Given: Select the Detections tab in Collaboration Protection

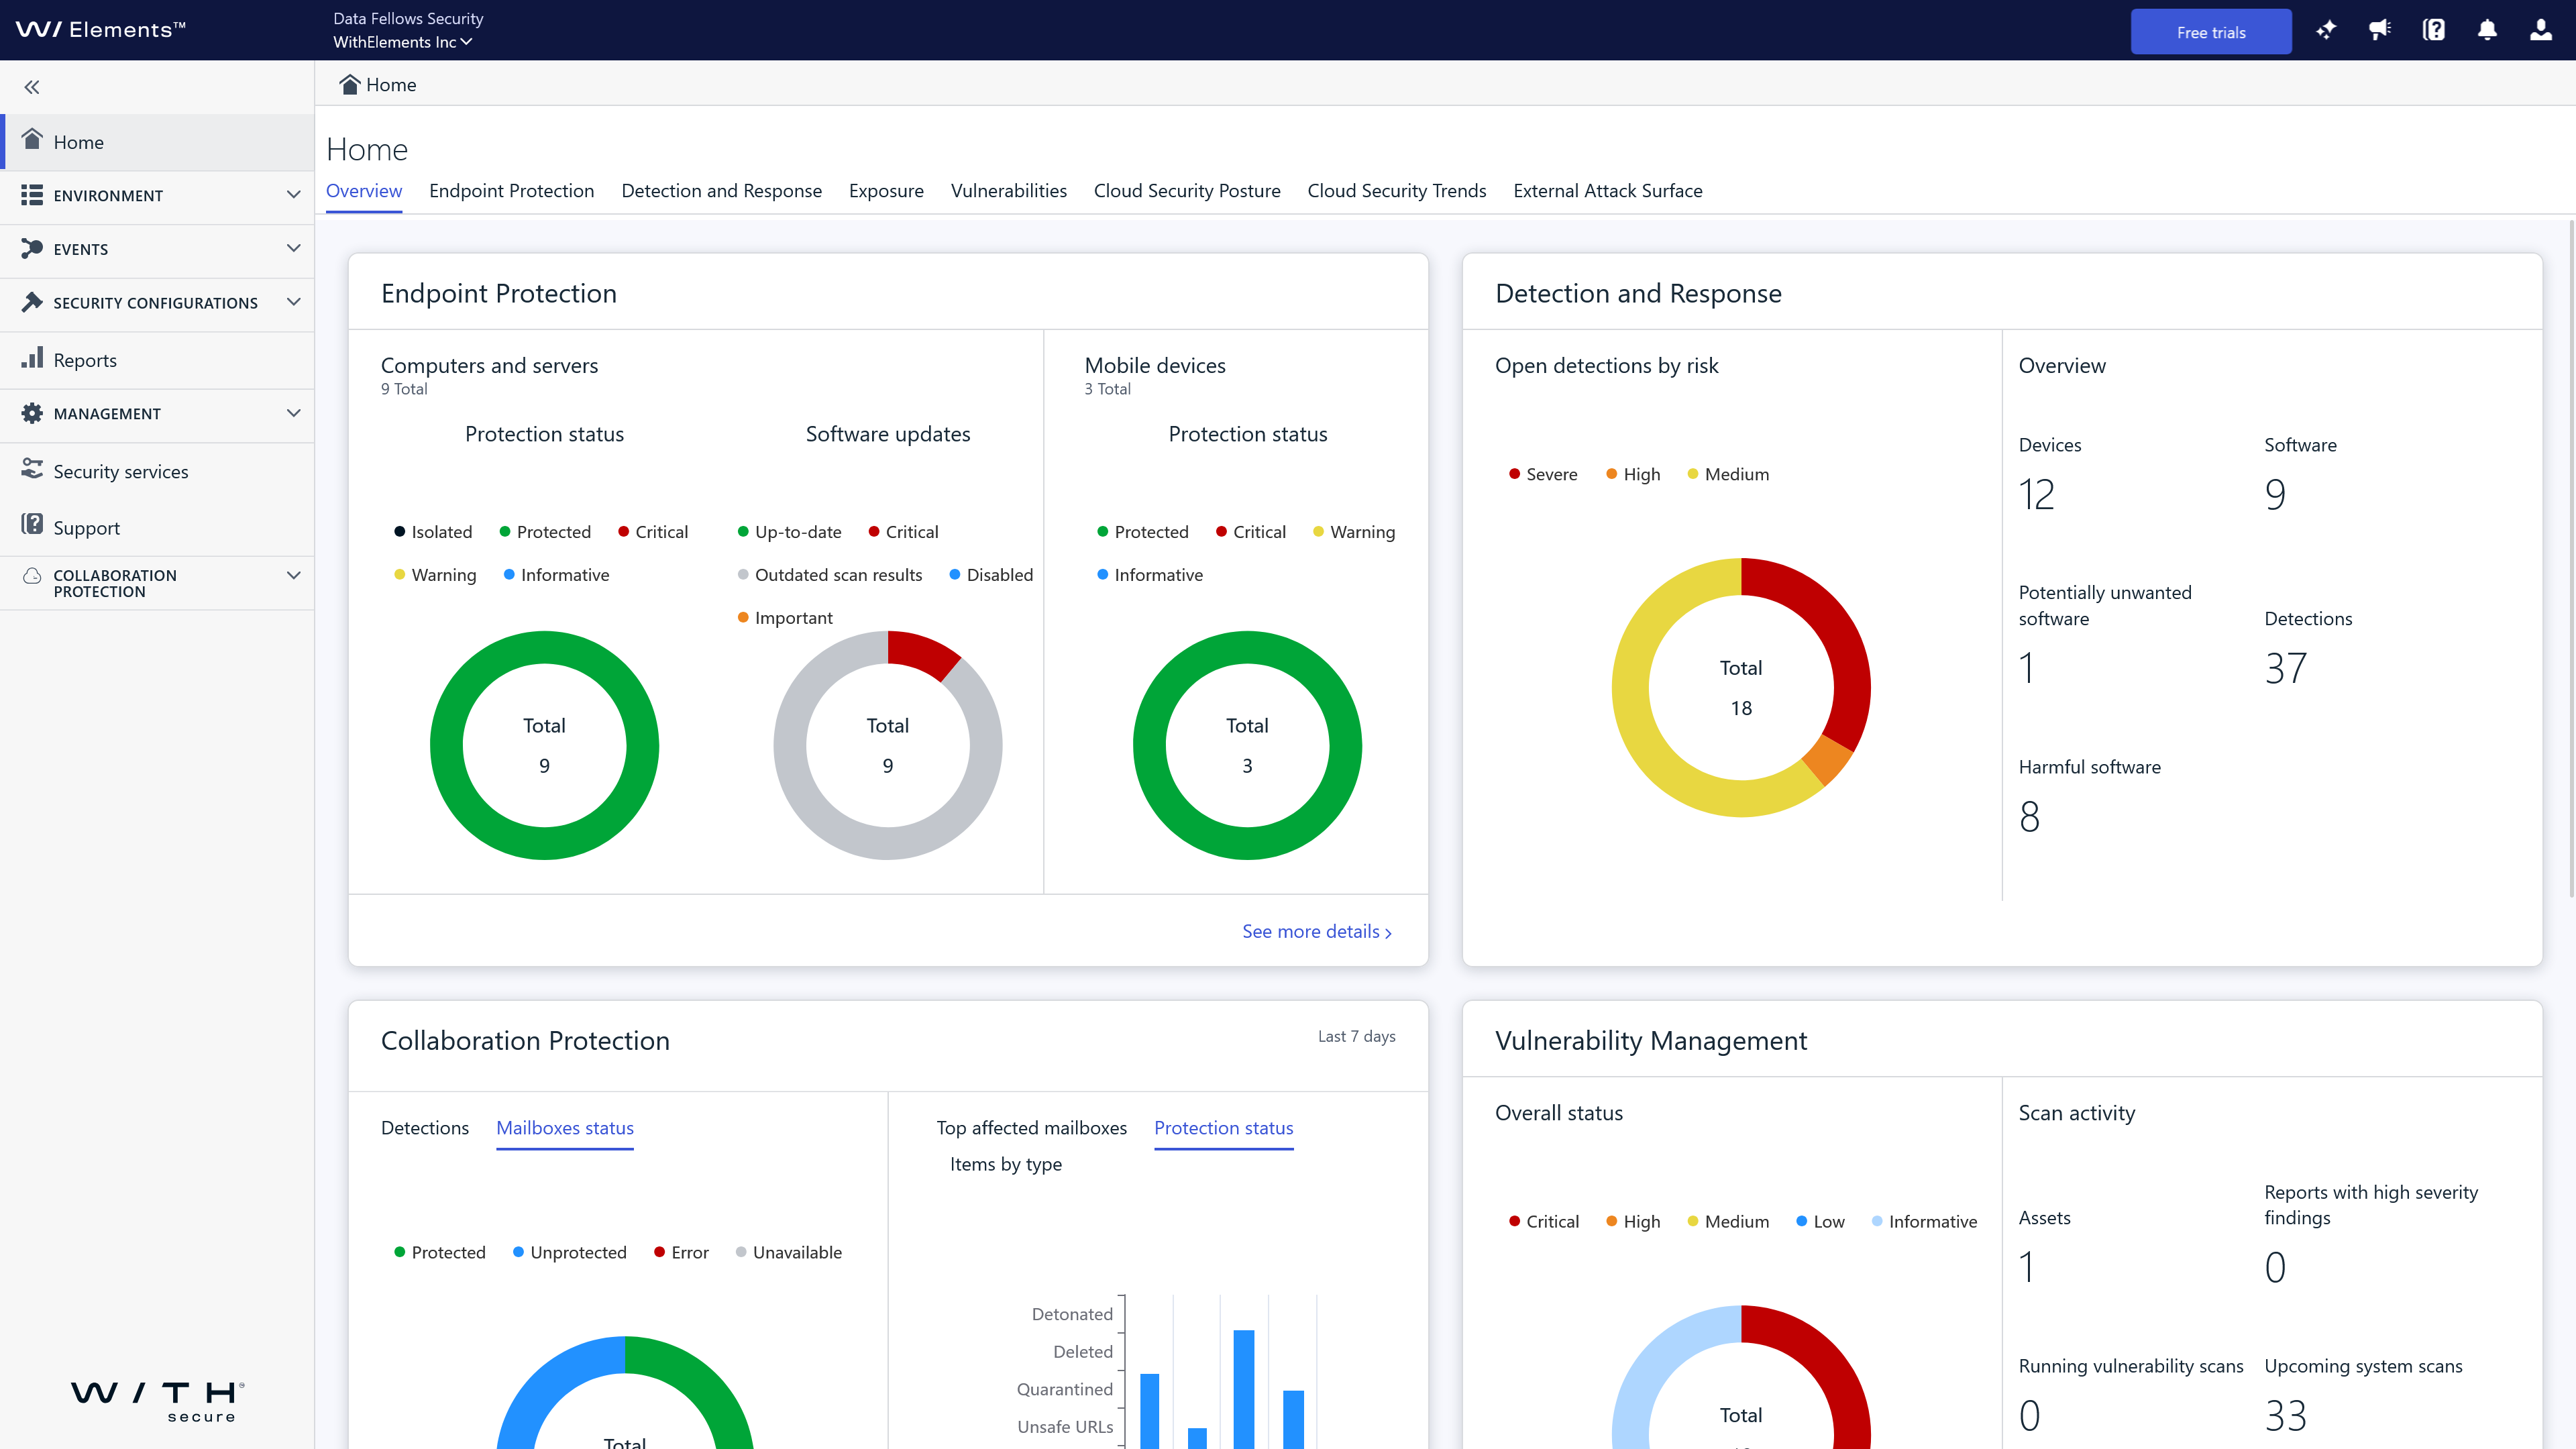Looking at the screenshot, I should coord(425,1128).
